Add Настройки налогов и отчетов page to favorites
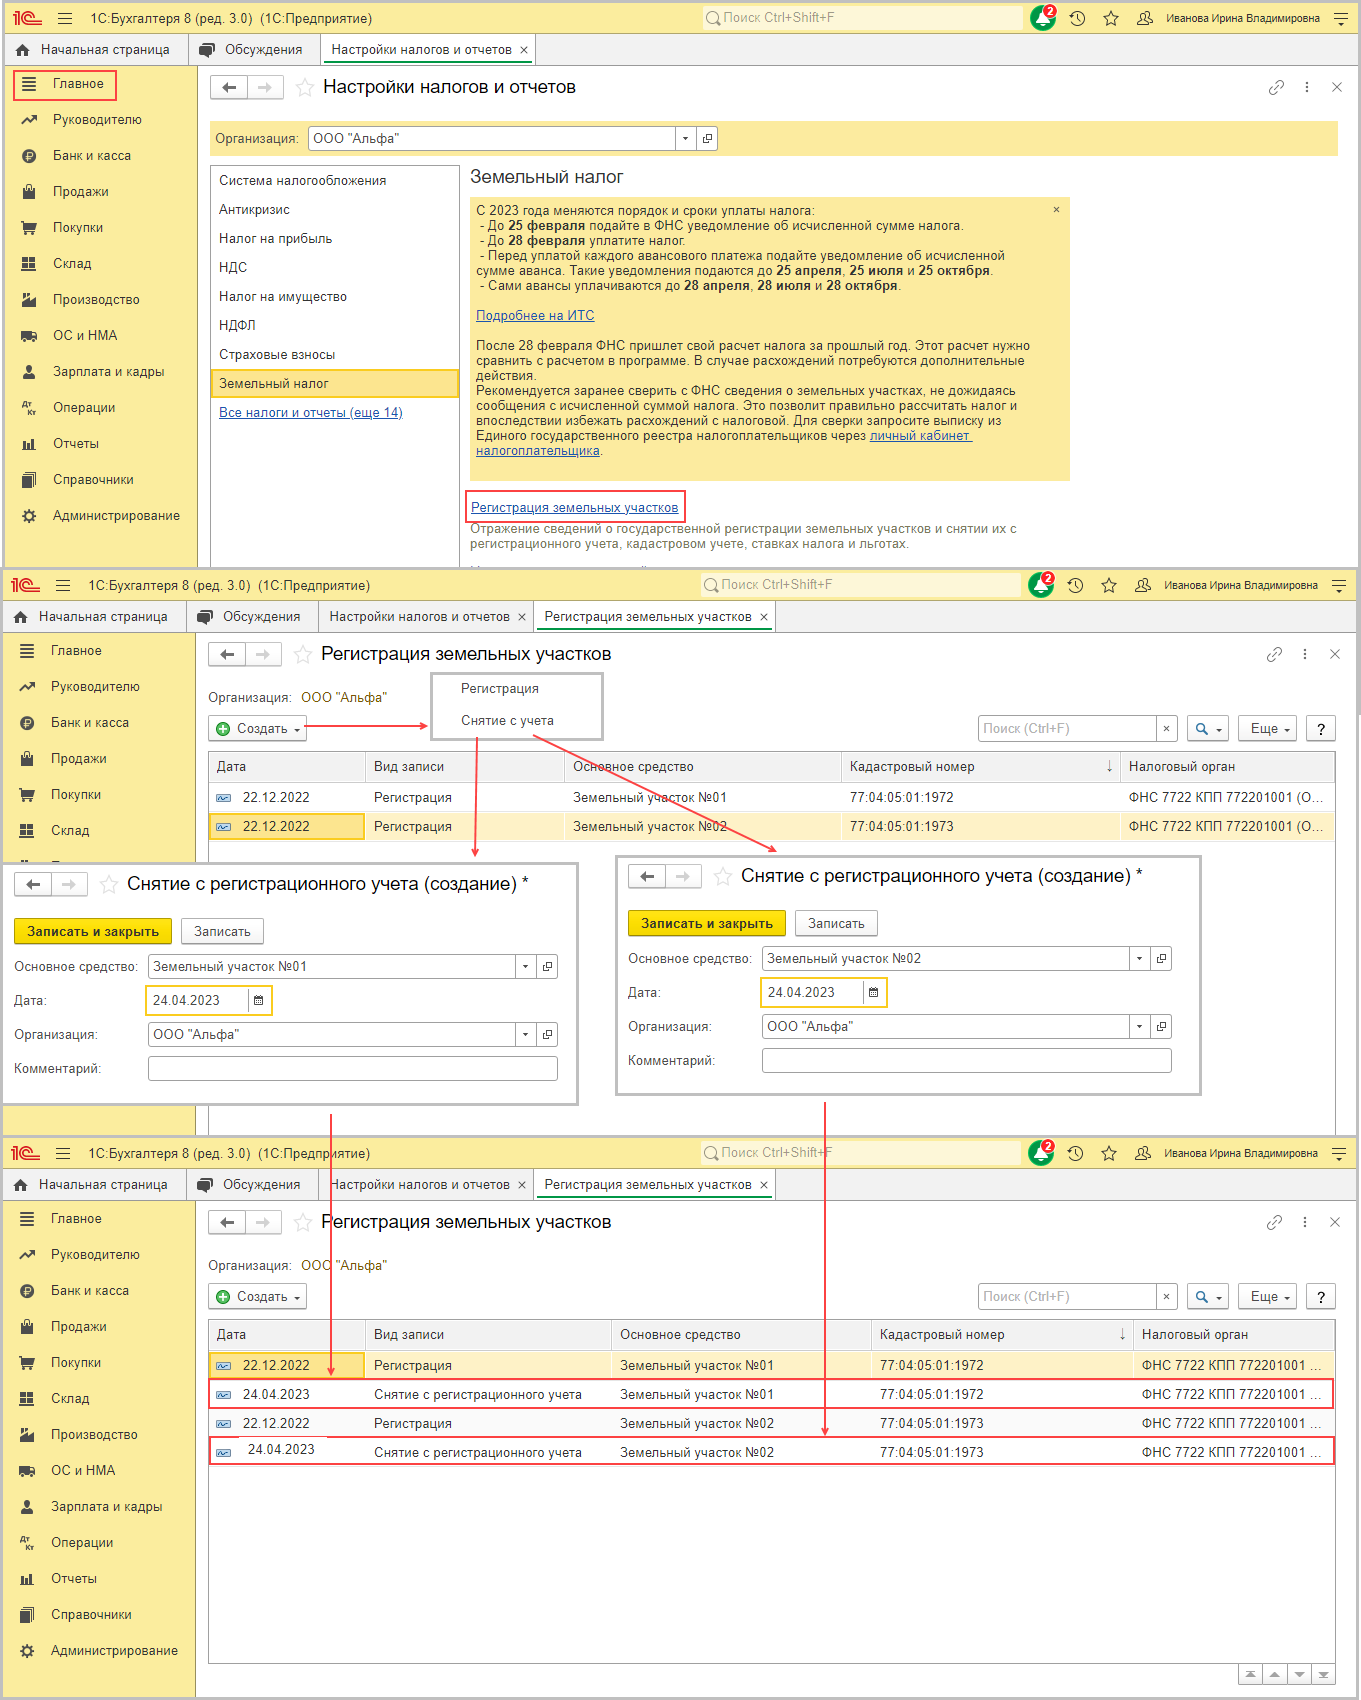This screenshot has height=1700, width=1361. coord(305,88)
